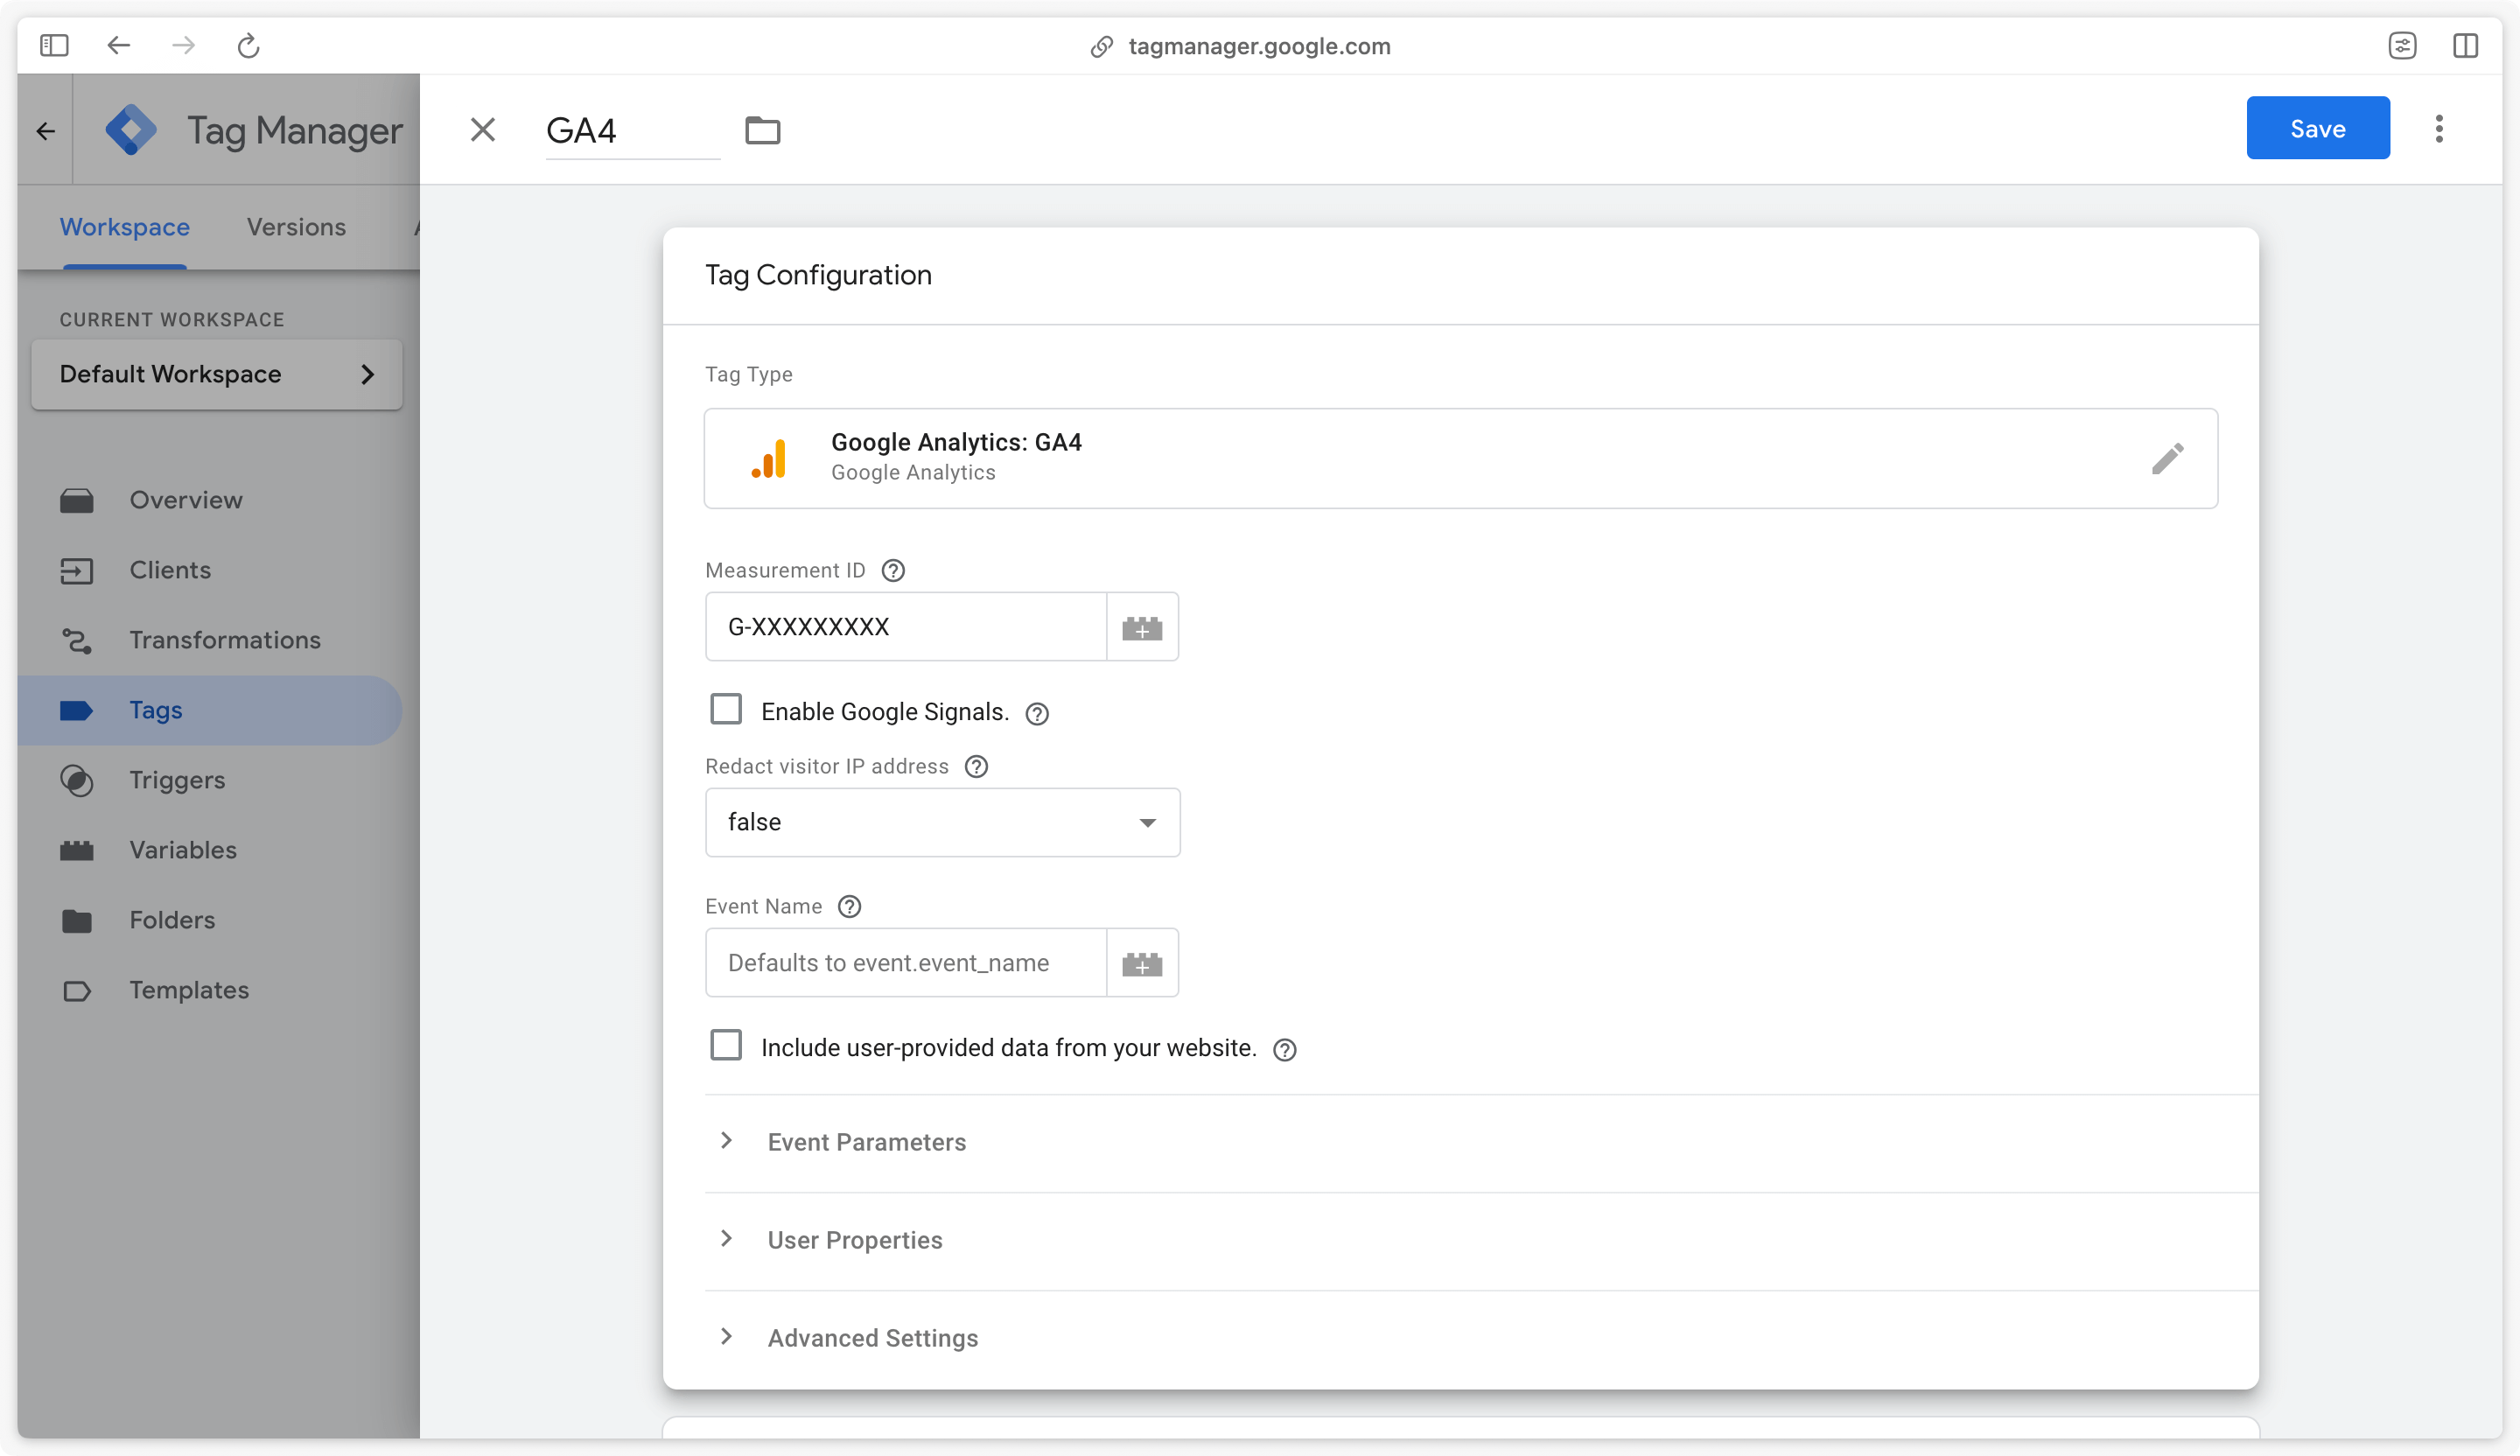Click the Tag Manager back arrow
Screen dimensions: 2520x1456
coord(46,130)
